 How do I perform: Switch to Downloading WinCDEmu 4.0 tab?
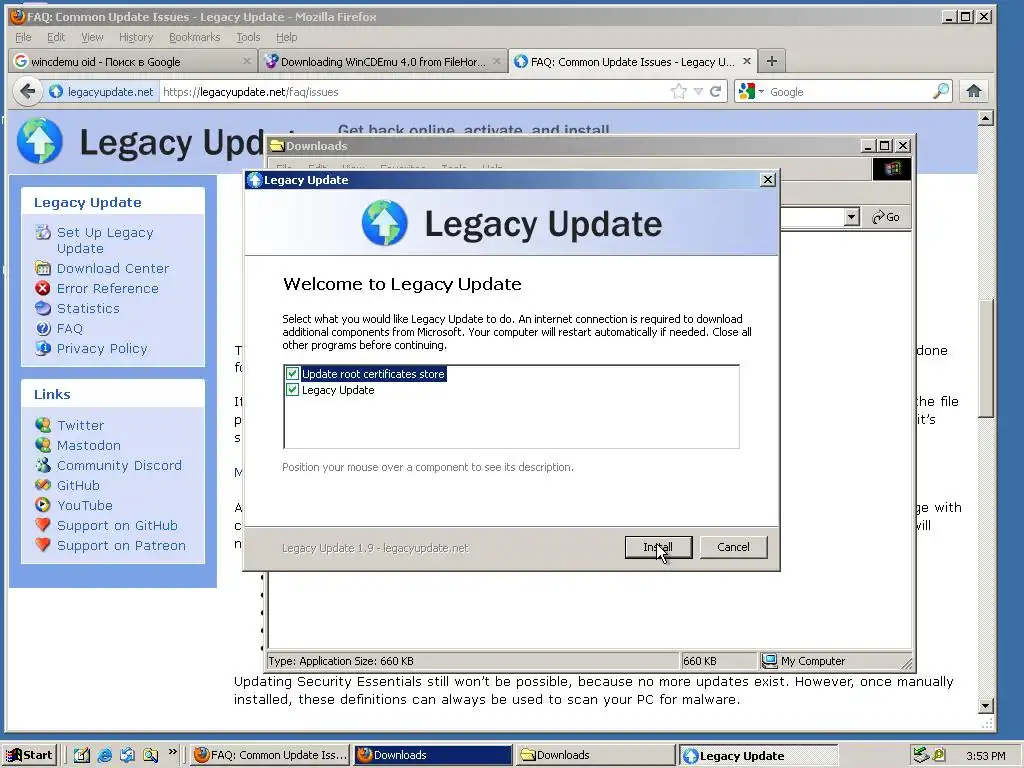(x=383, y=61)
